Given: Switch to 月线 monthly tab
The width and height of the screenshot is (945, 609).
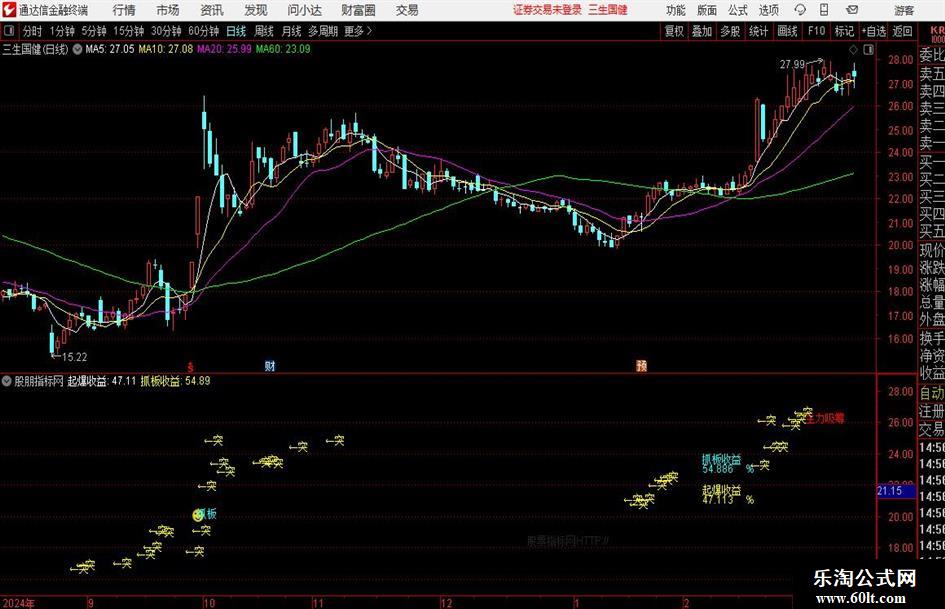Looking at the screenshot, I should [x=292, y=31].
